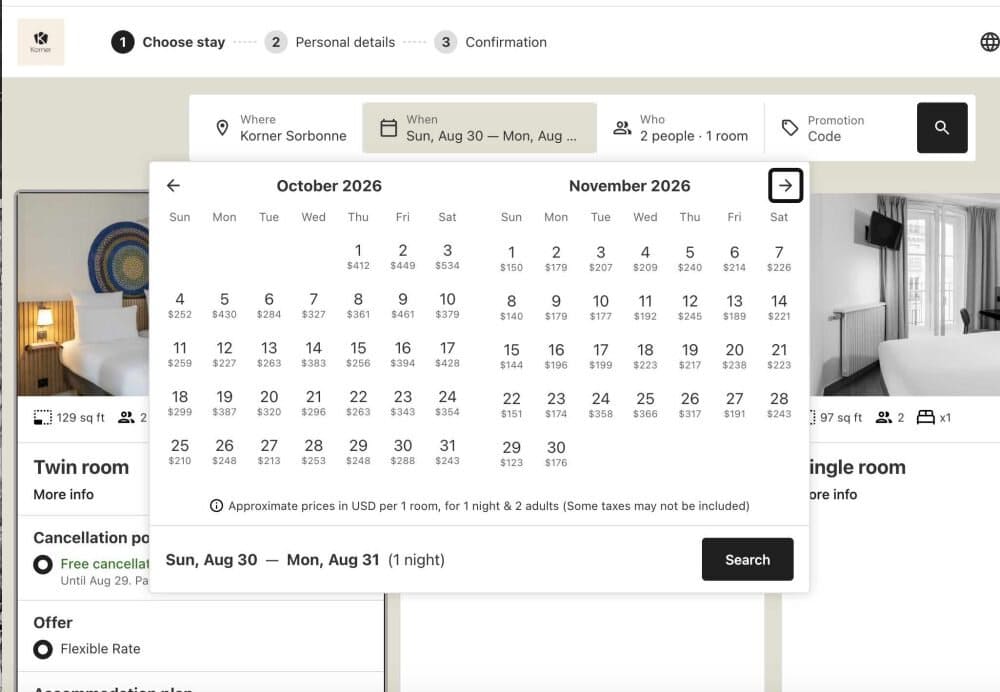This screenshot has height=692, width=1000.
Task: Select November 24 priced $358
Action: [601, 405]
